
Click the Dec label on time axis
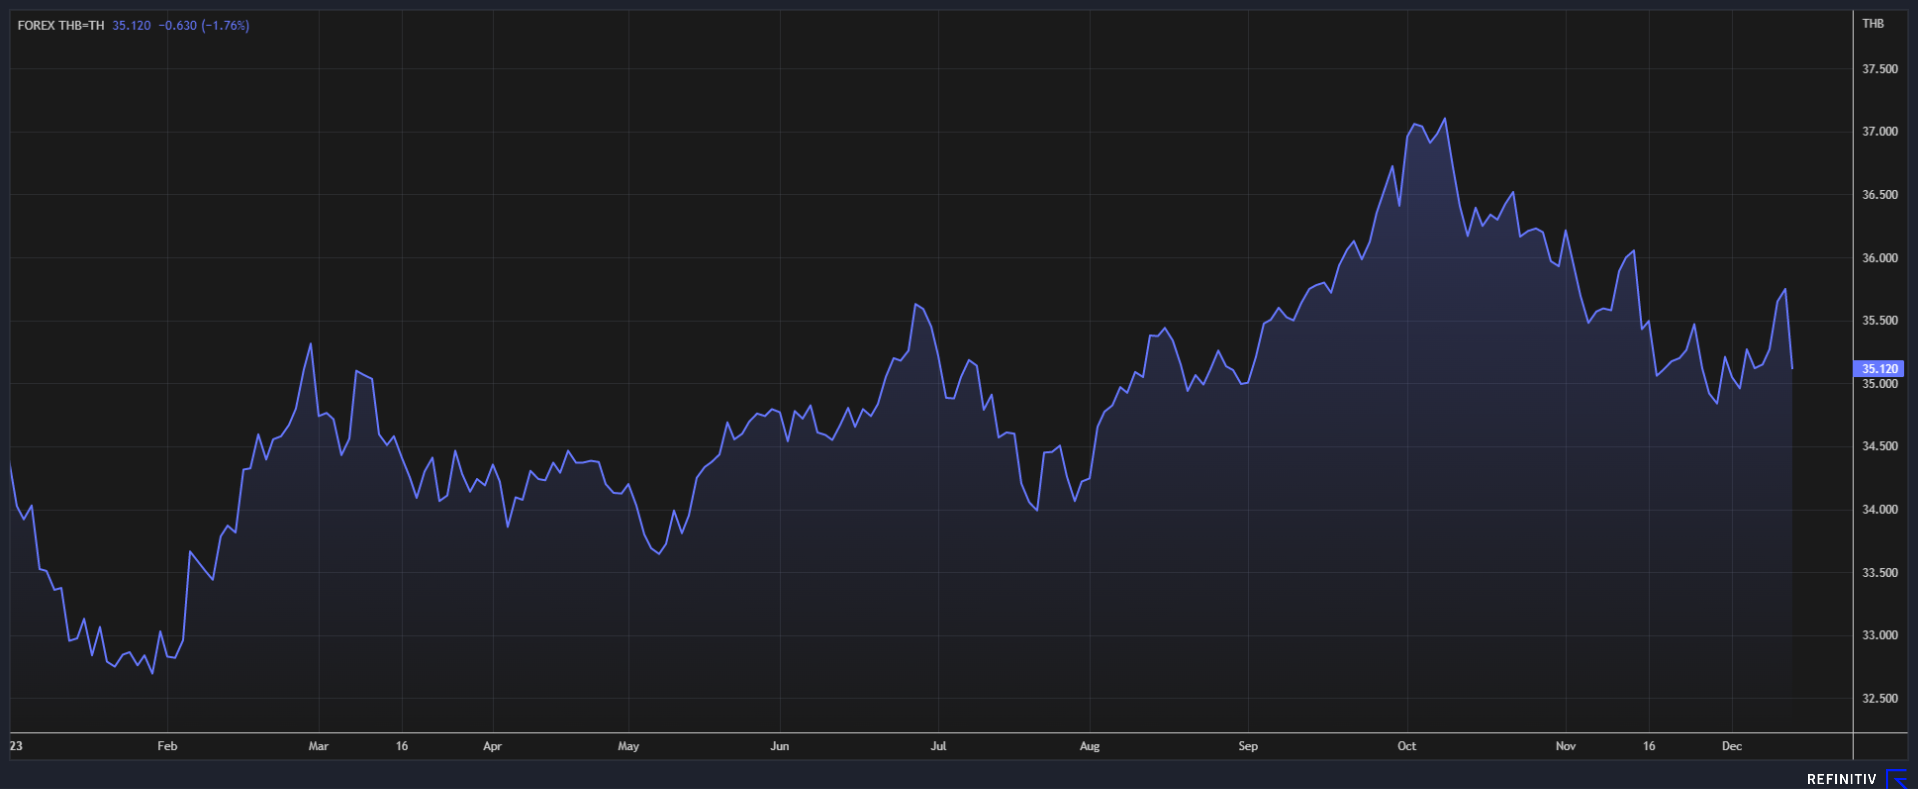pyautogui.click(x=1732, y=746)
